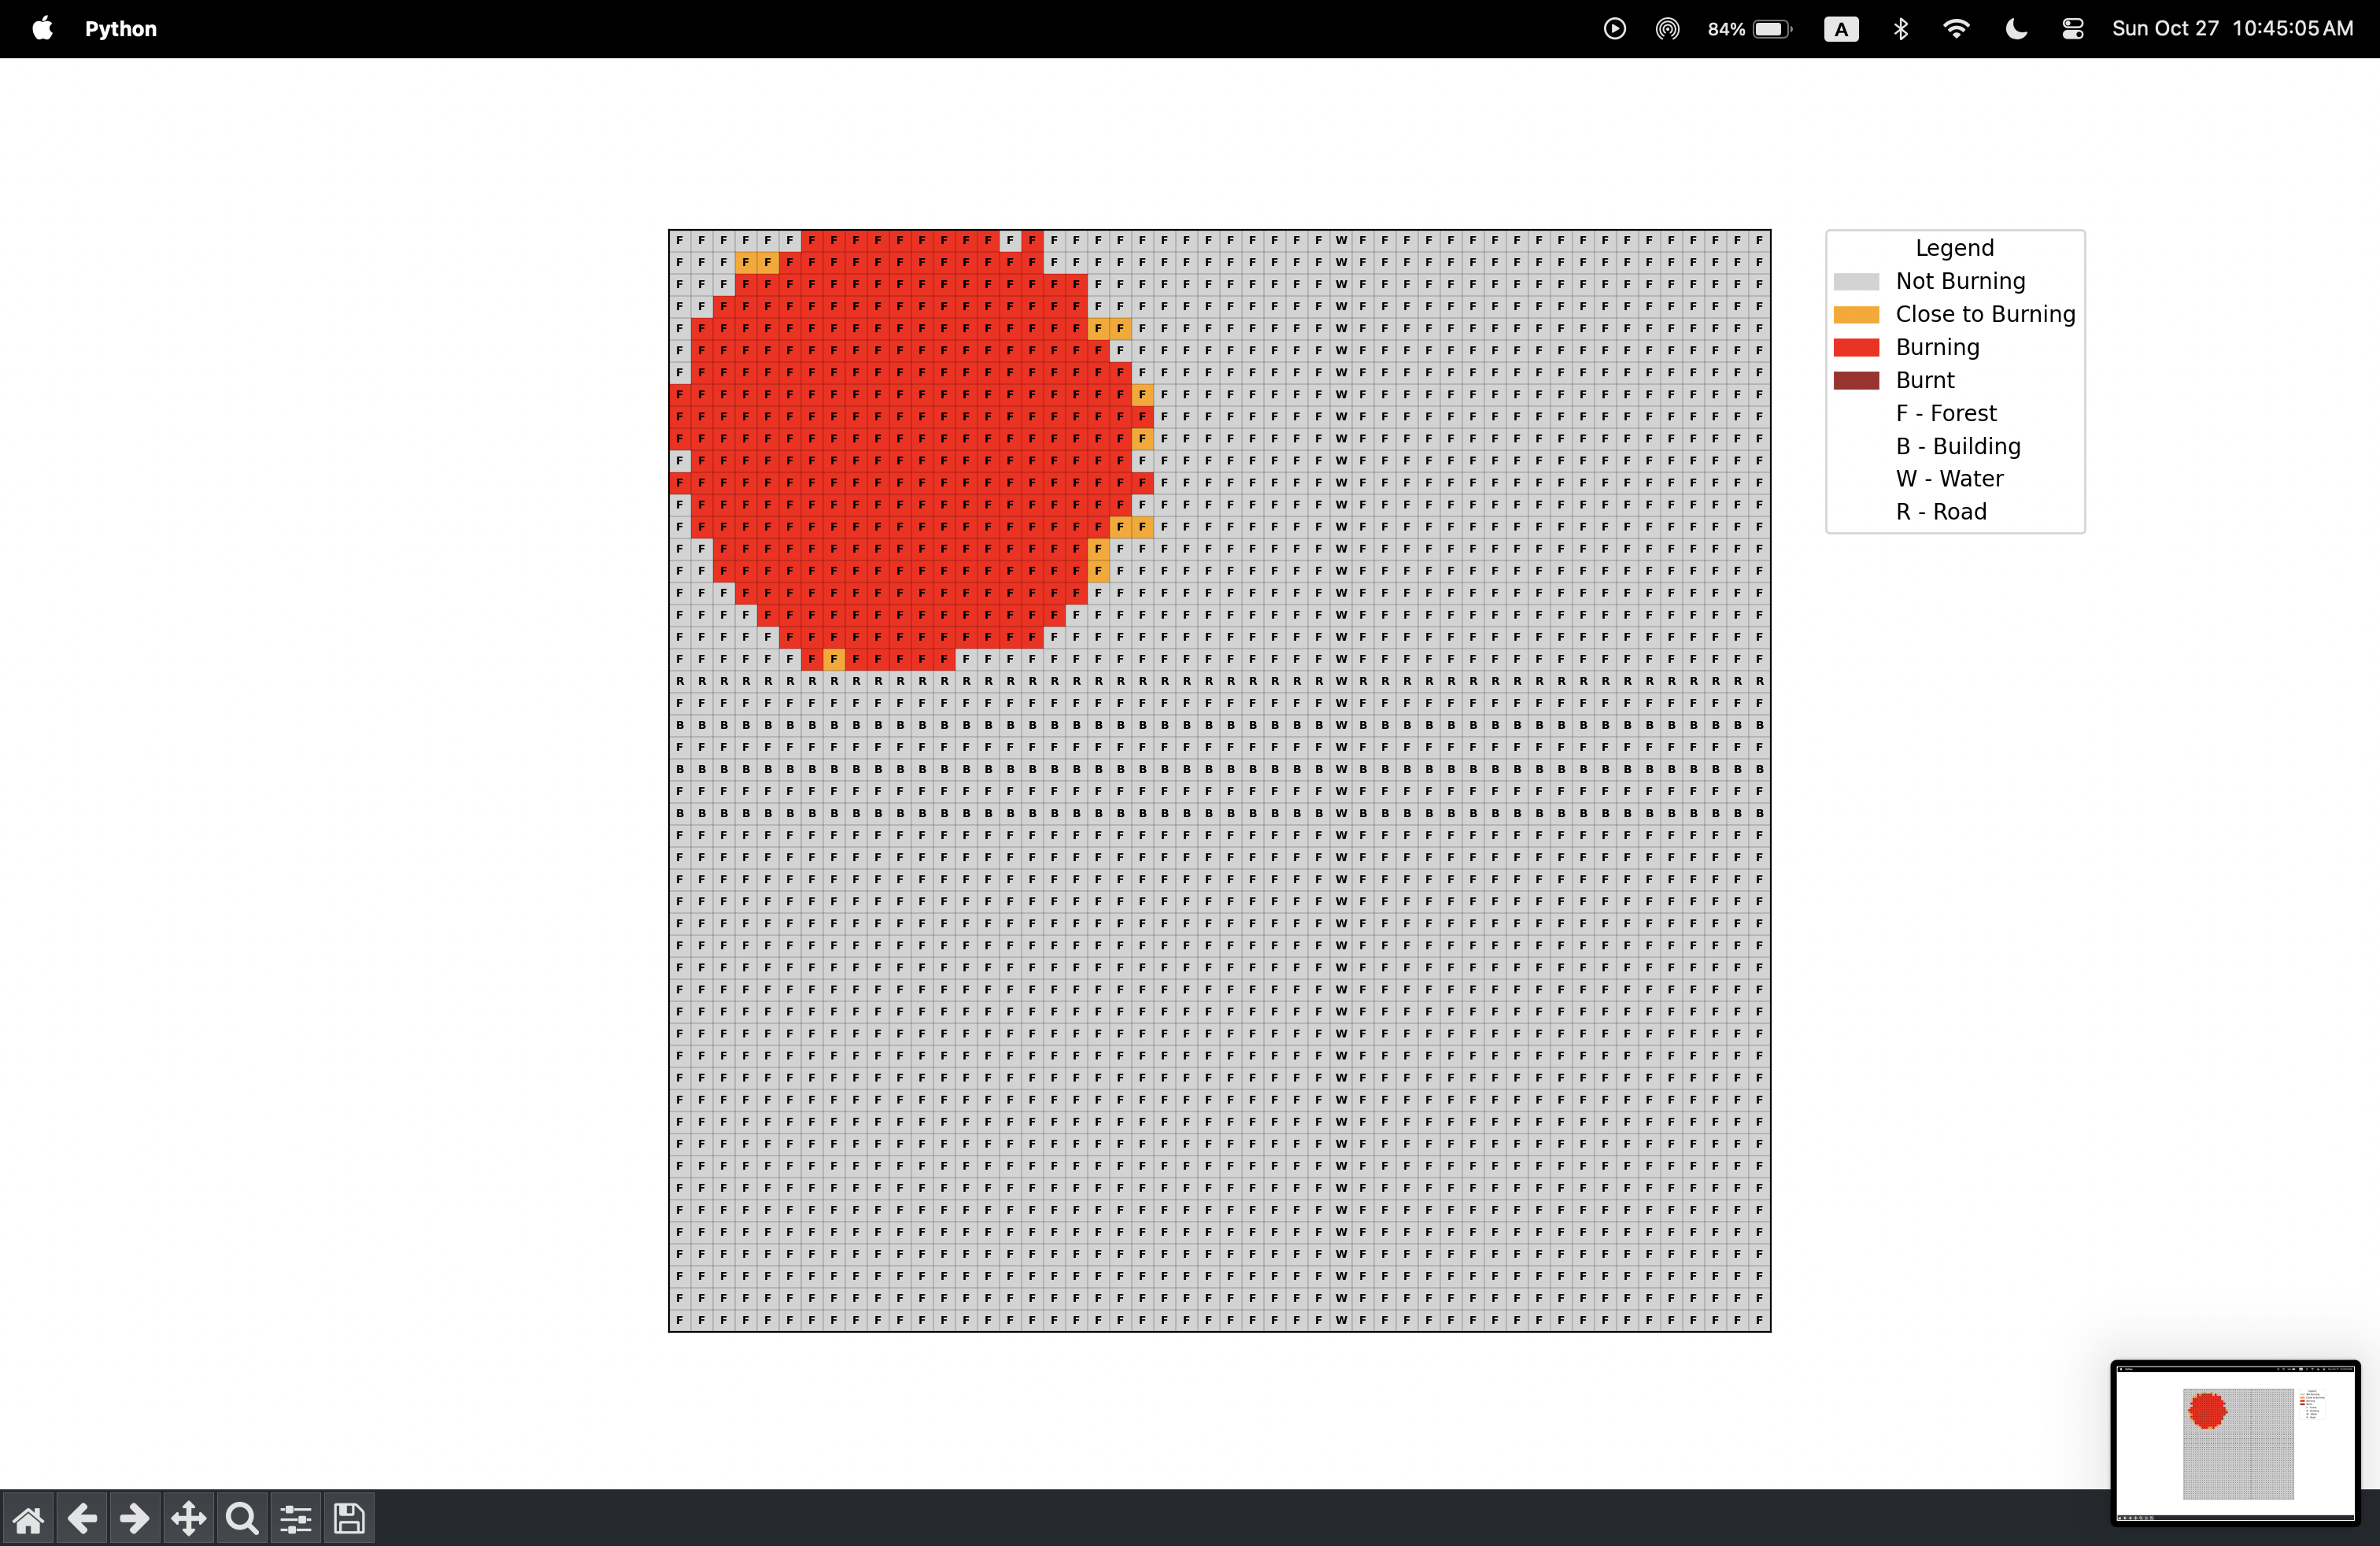Click the Burning red legend swatch

pyautogui.click(x=1856, y=347)
